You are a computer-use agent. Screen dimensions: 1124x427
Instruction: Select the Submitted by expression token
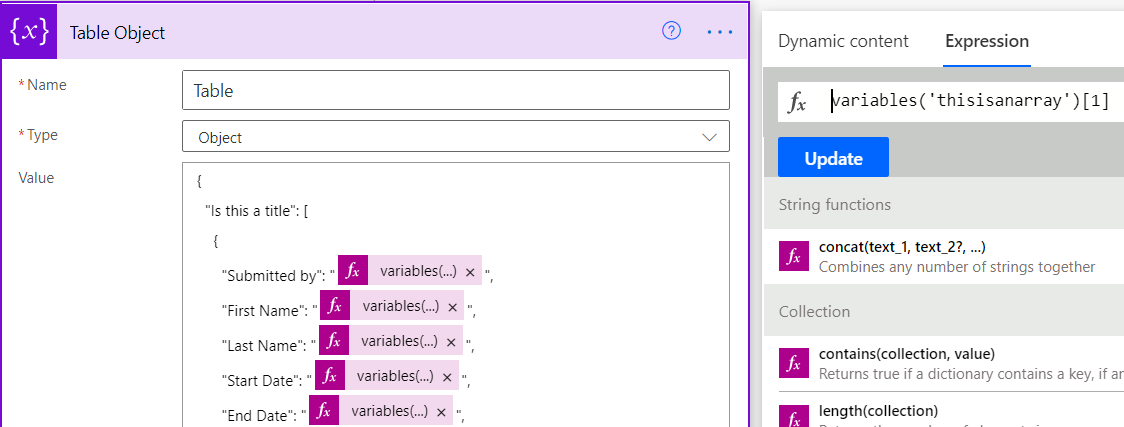[410, 271]
